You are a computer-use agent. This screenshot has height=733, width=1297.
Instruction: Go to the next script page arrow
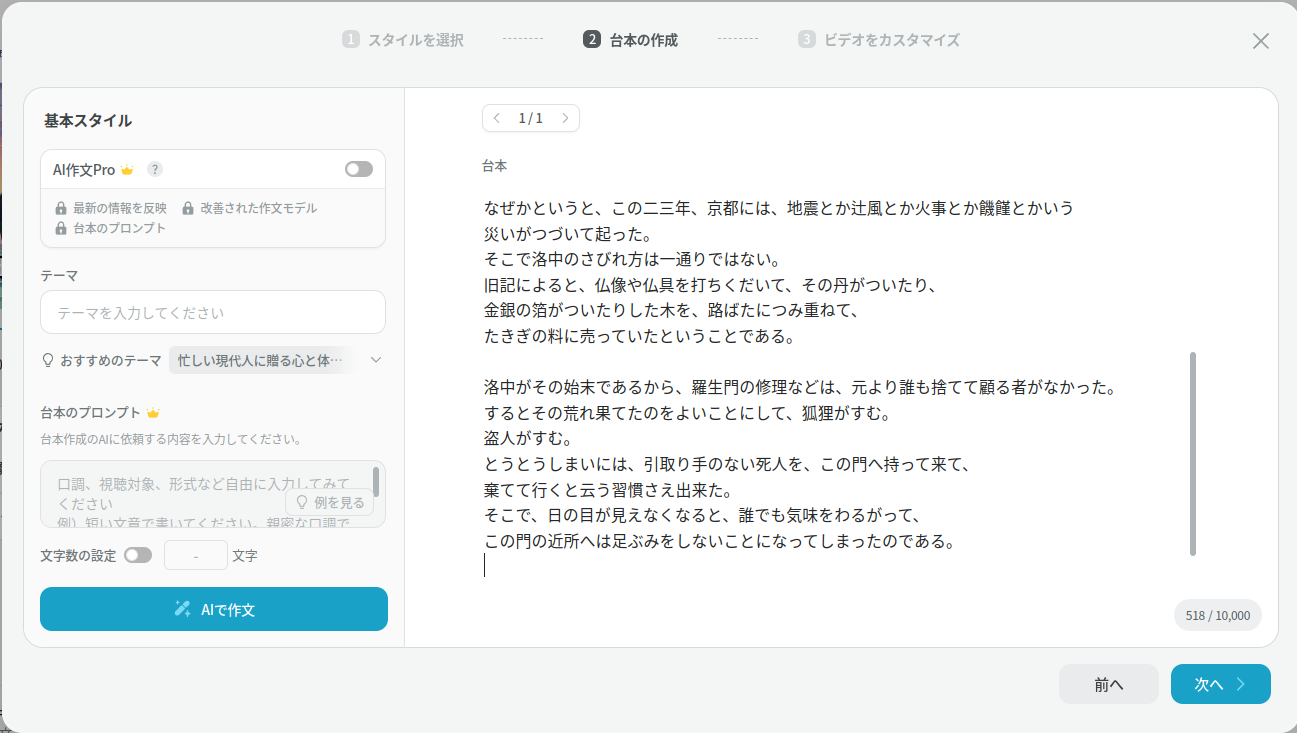coord(565,118)
